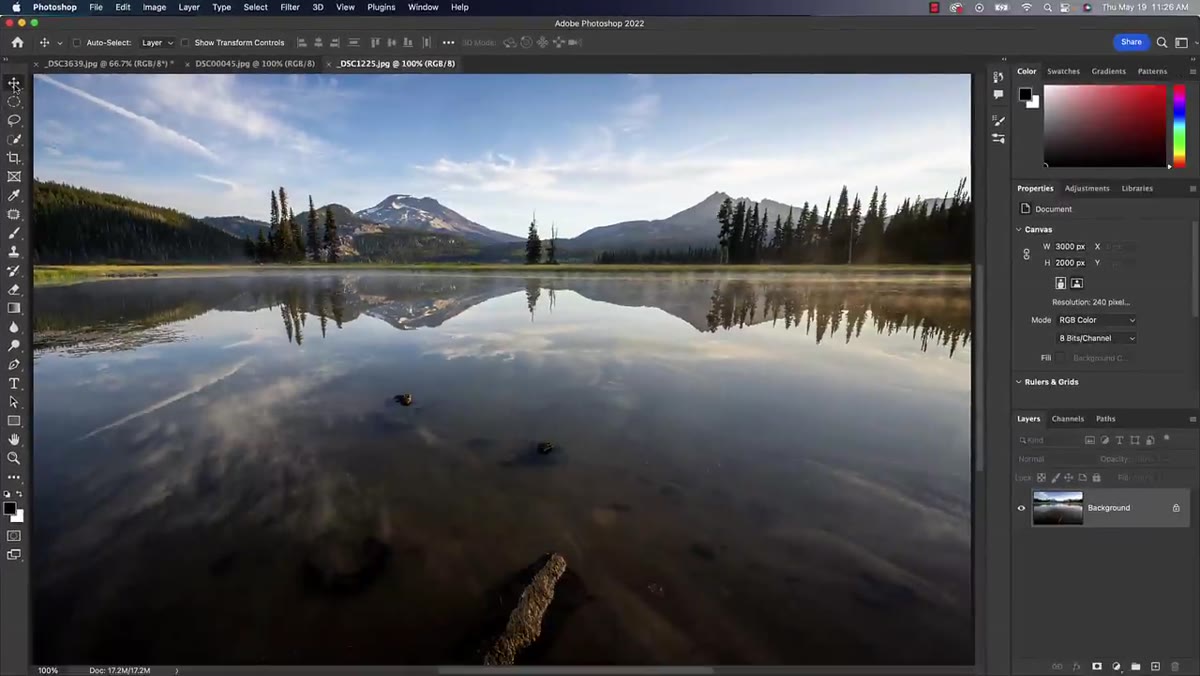Image resolution: width=1200 pixels, height=676 pixels.
Task: Create a new group folder in Layers
Action: point(1136,666)
